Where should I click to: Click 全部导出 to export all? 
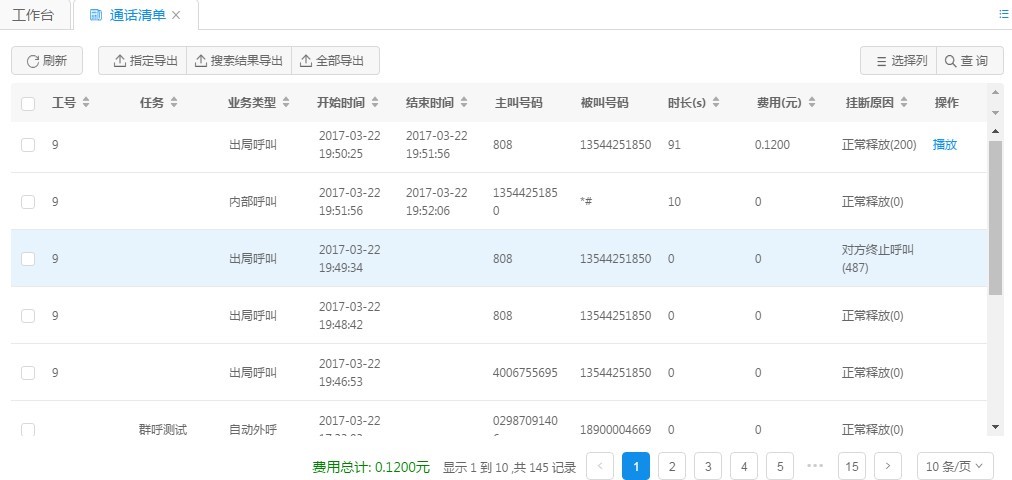click(336, 61)
